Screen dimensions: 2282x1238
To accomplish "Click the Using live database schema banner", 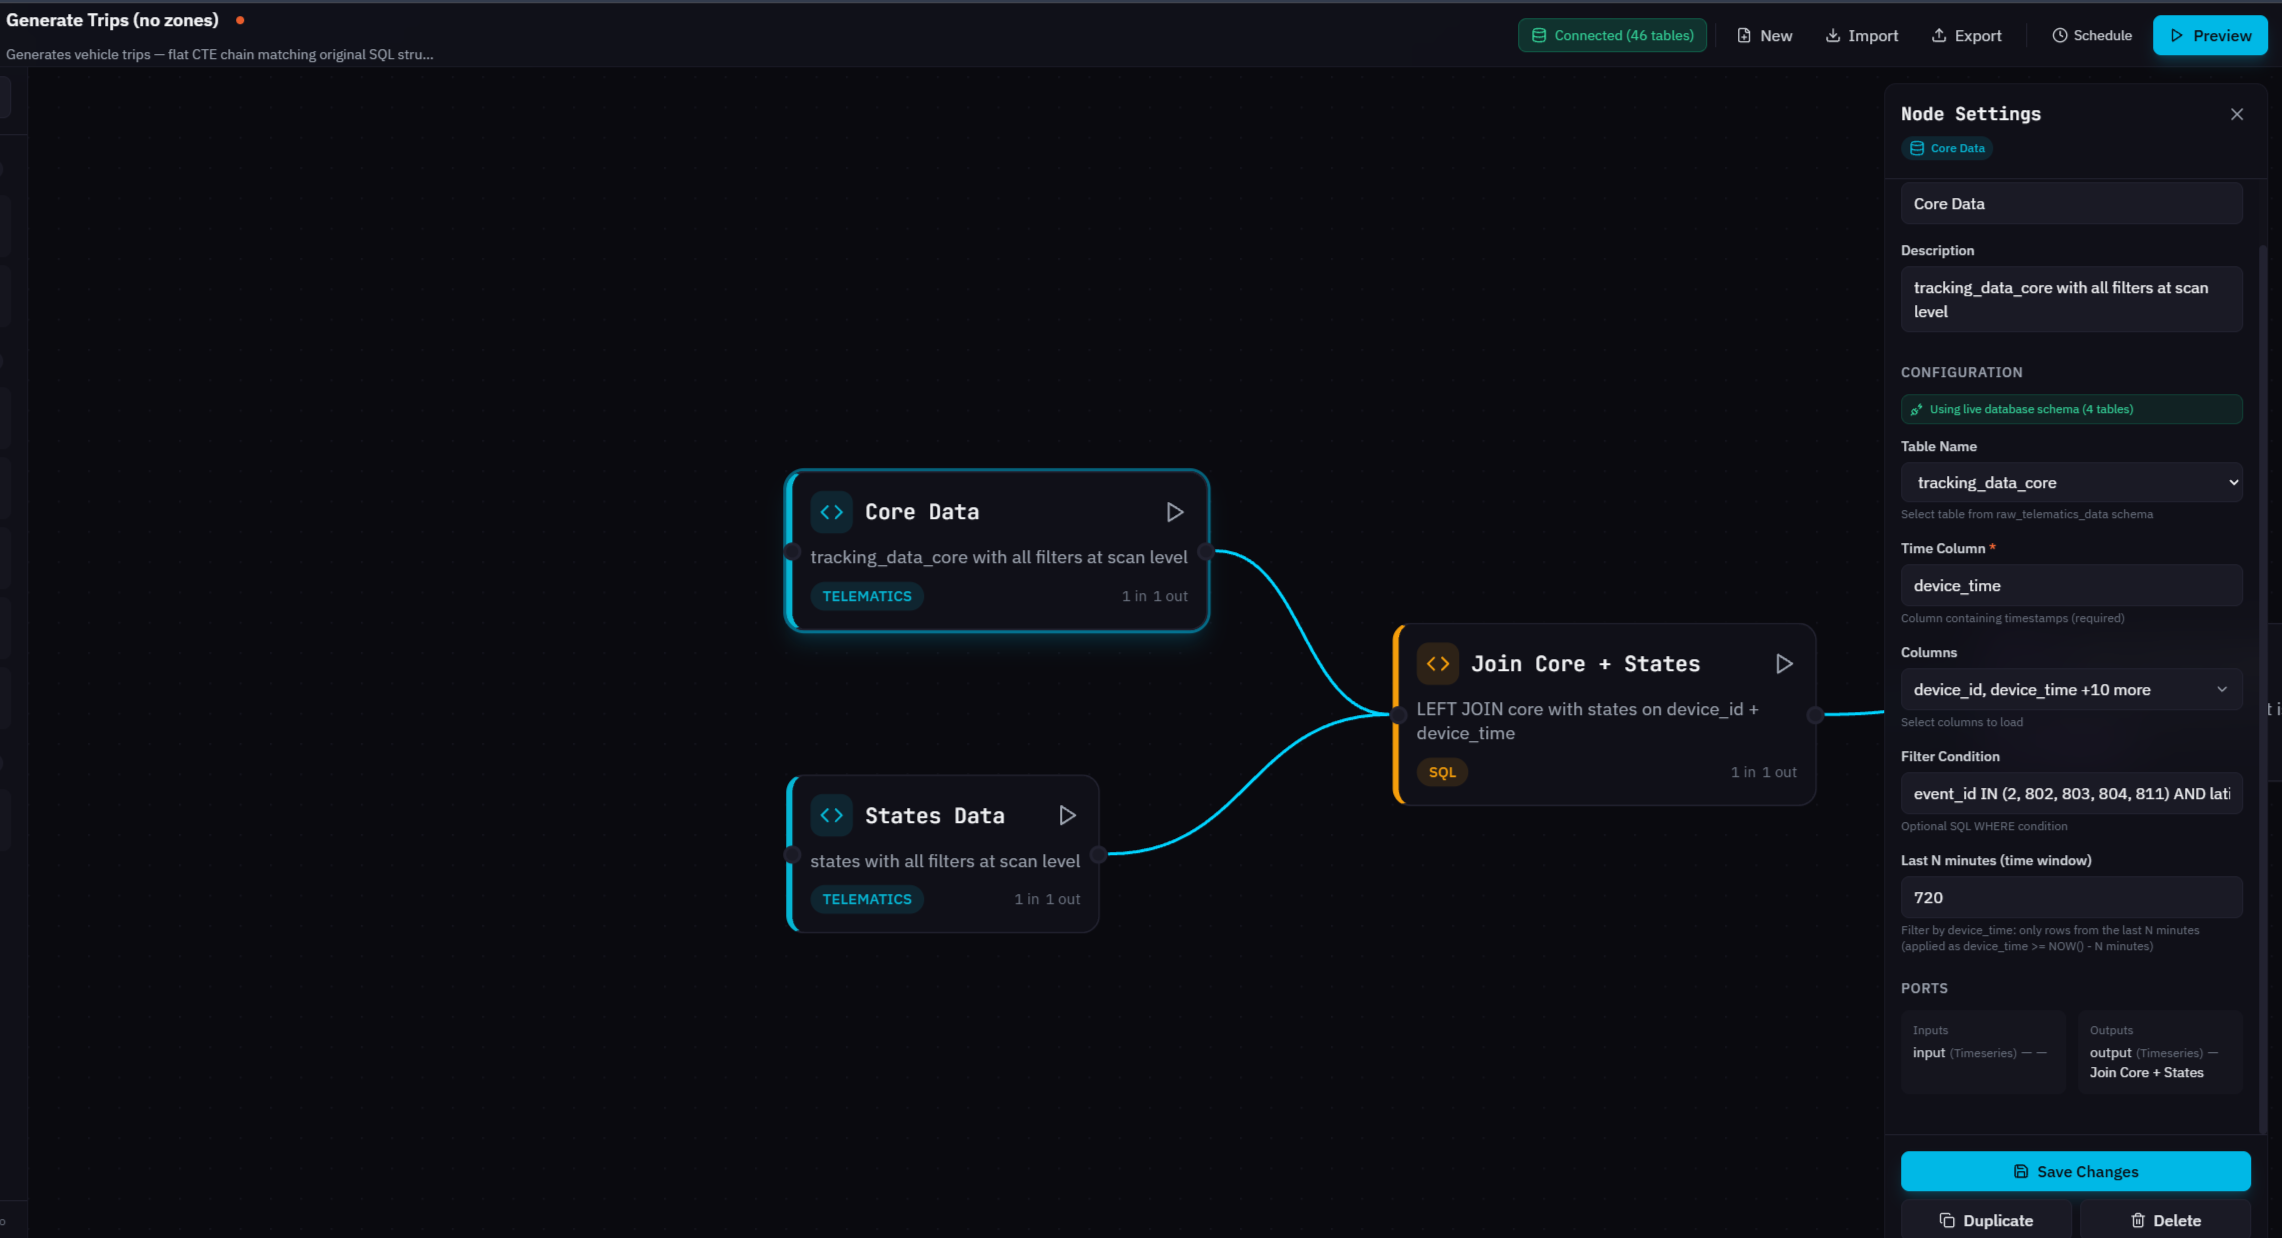I will 2071,409.
